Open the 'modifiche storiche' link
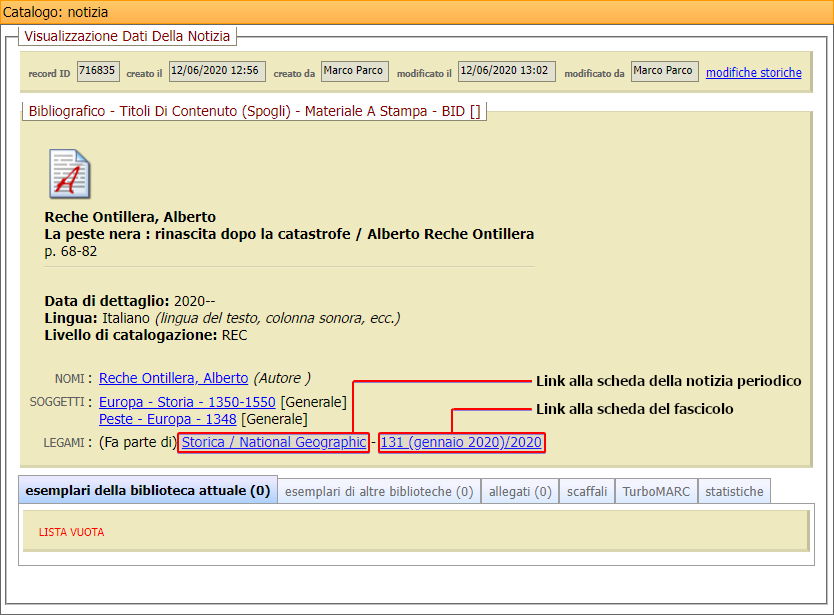834x615 pixels. coord(753,73)
